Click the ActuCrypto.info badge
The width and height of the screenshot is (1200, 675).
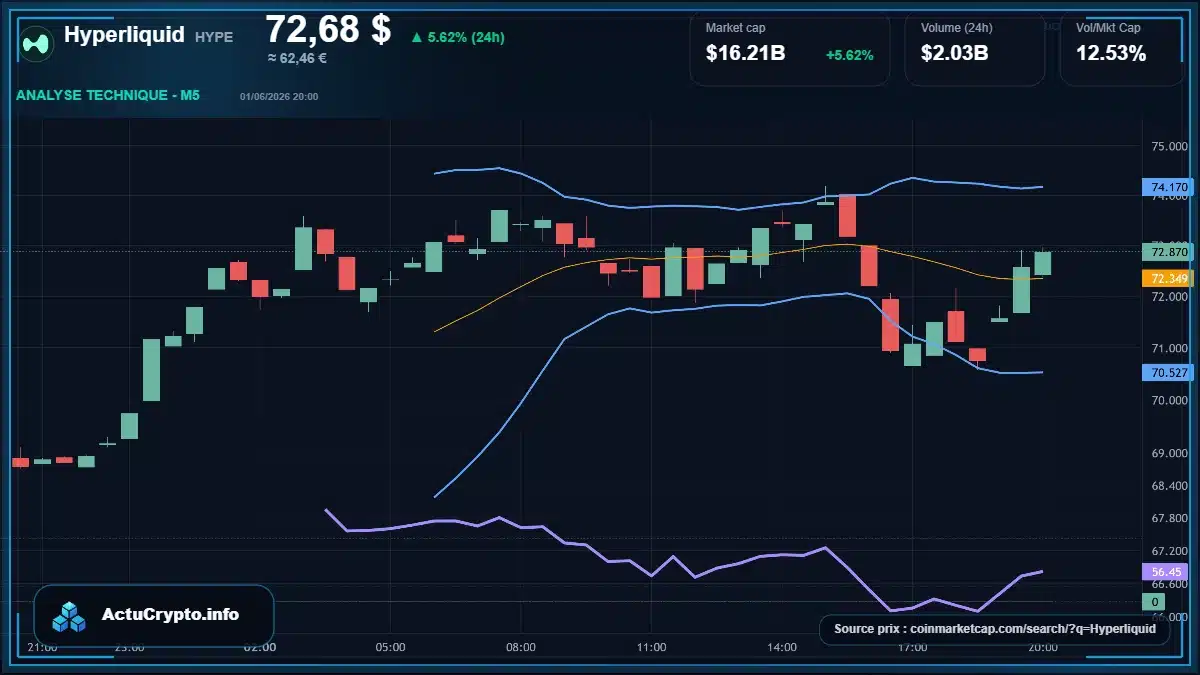pyautogui.click(x=154, y=615)
